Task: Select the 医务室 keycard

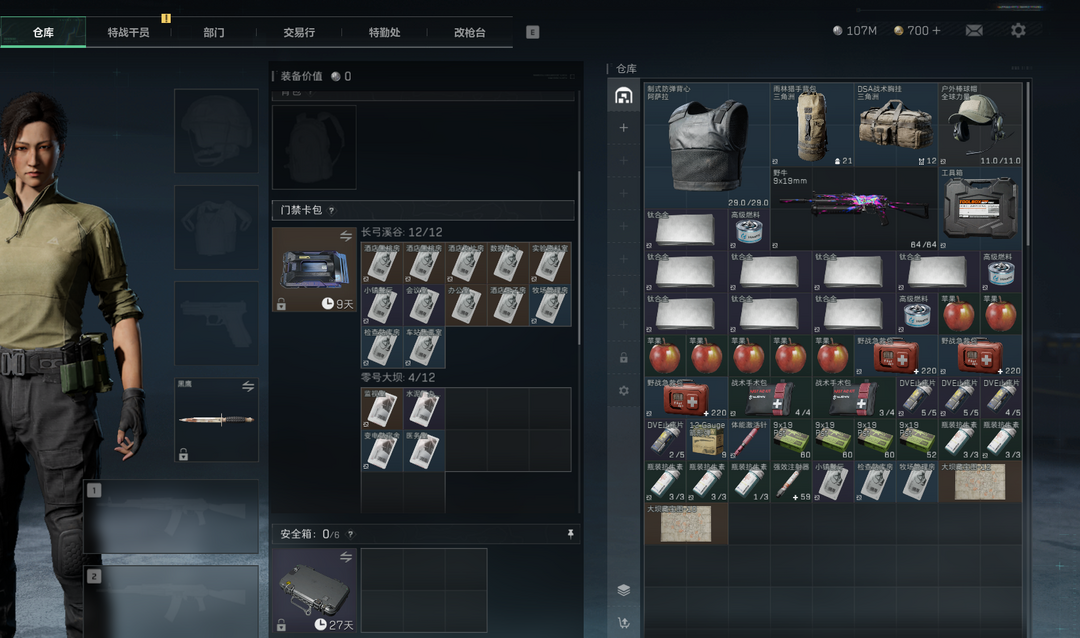Action: pyautogui.click(x=424, y=451)
